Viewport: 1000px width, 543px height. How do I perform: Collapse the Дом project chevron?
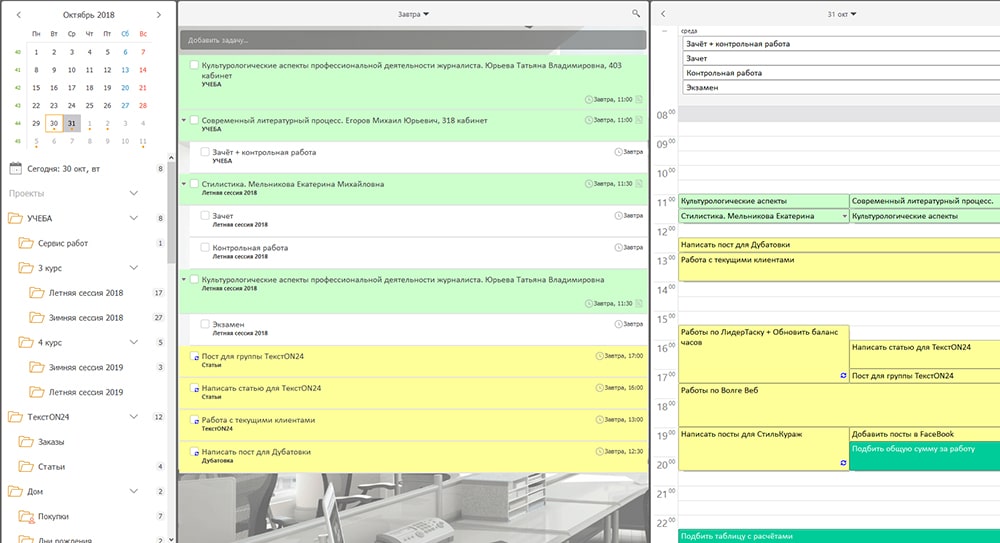point(133,491)
